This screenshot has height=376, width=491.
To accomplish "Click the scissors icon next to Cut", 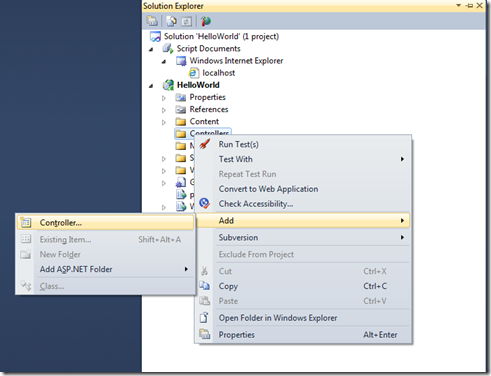I will tap(204, 271).
